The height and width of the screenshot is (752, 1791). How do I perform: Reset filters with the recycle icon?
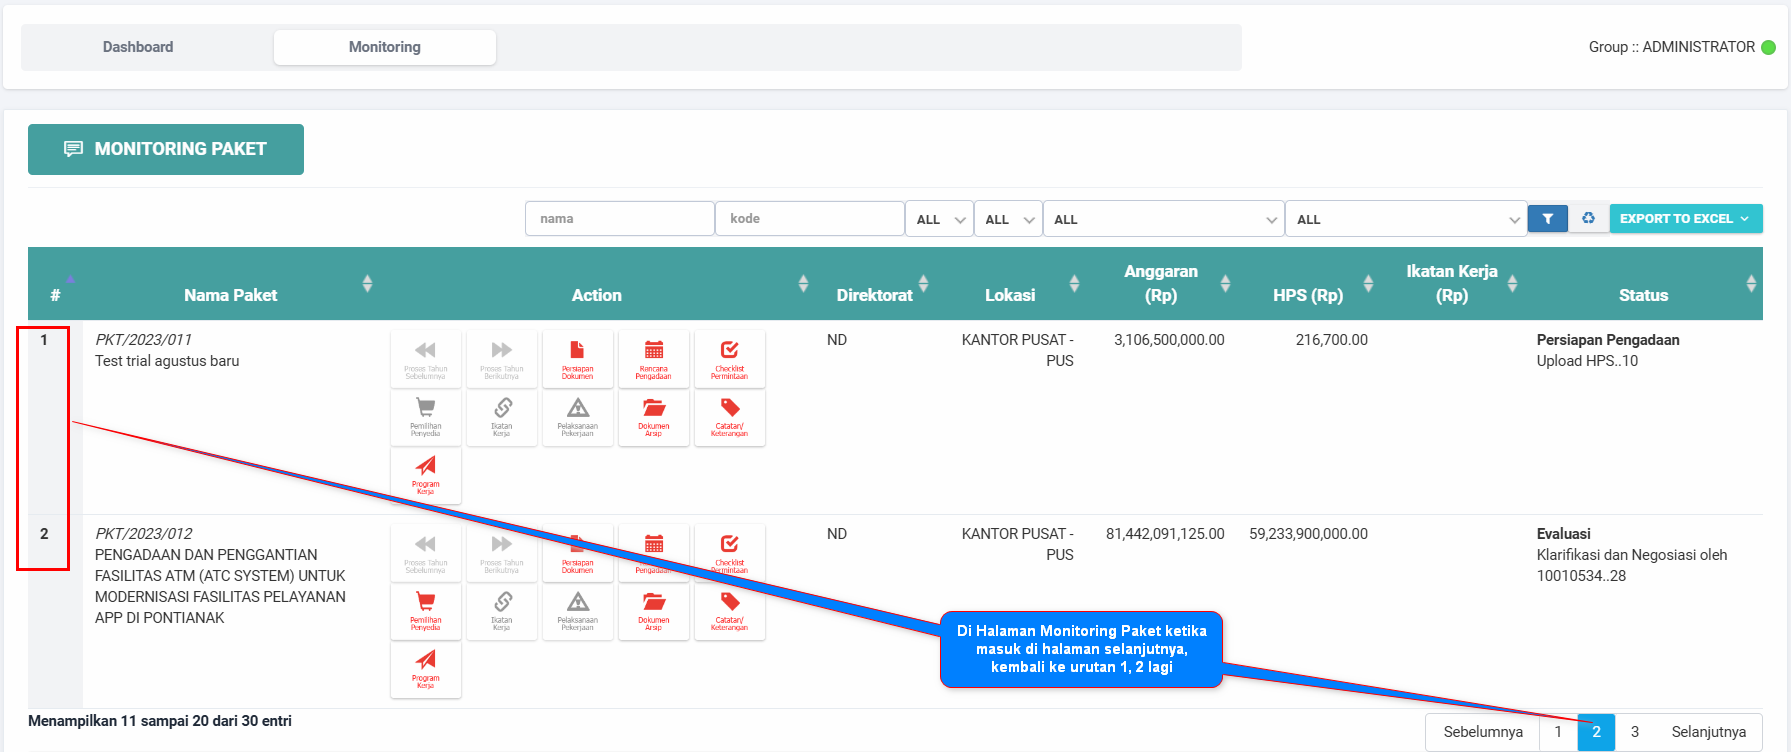pyautogui.click(x=1588, y=219)
